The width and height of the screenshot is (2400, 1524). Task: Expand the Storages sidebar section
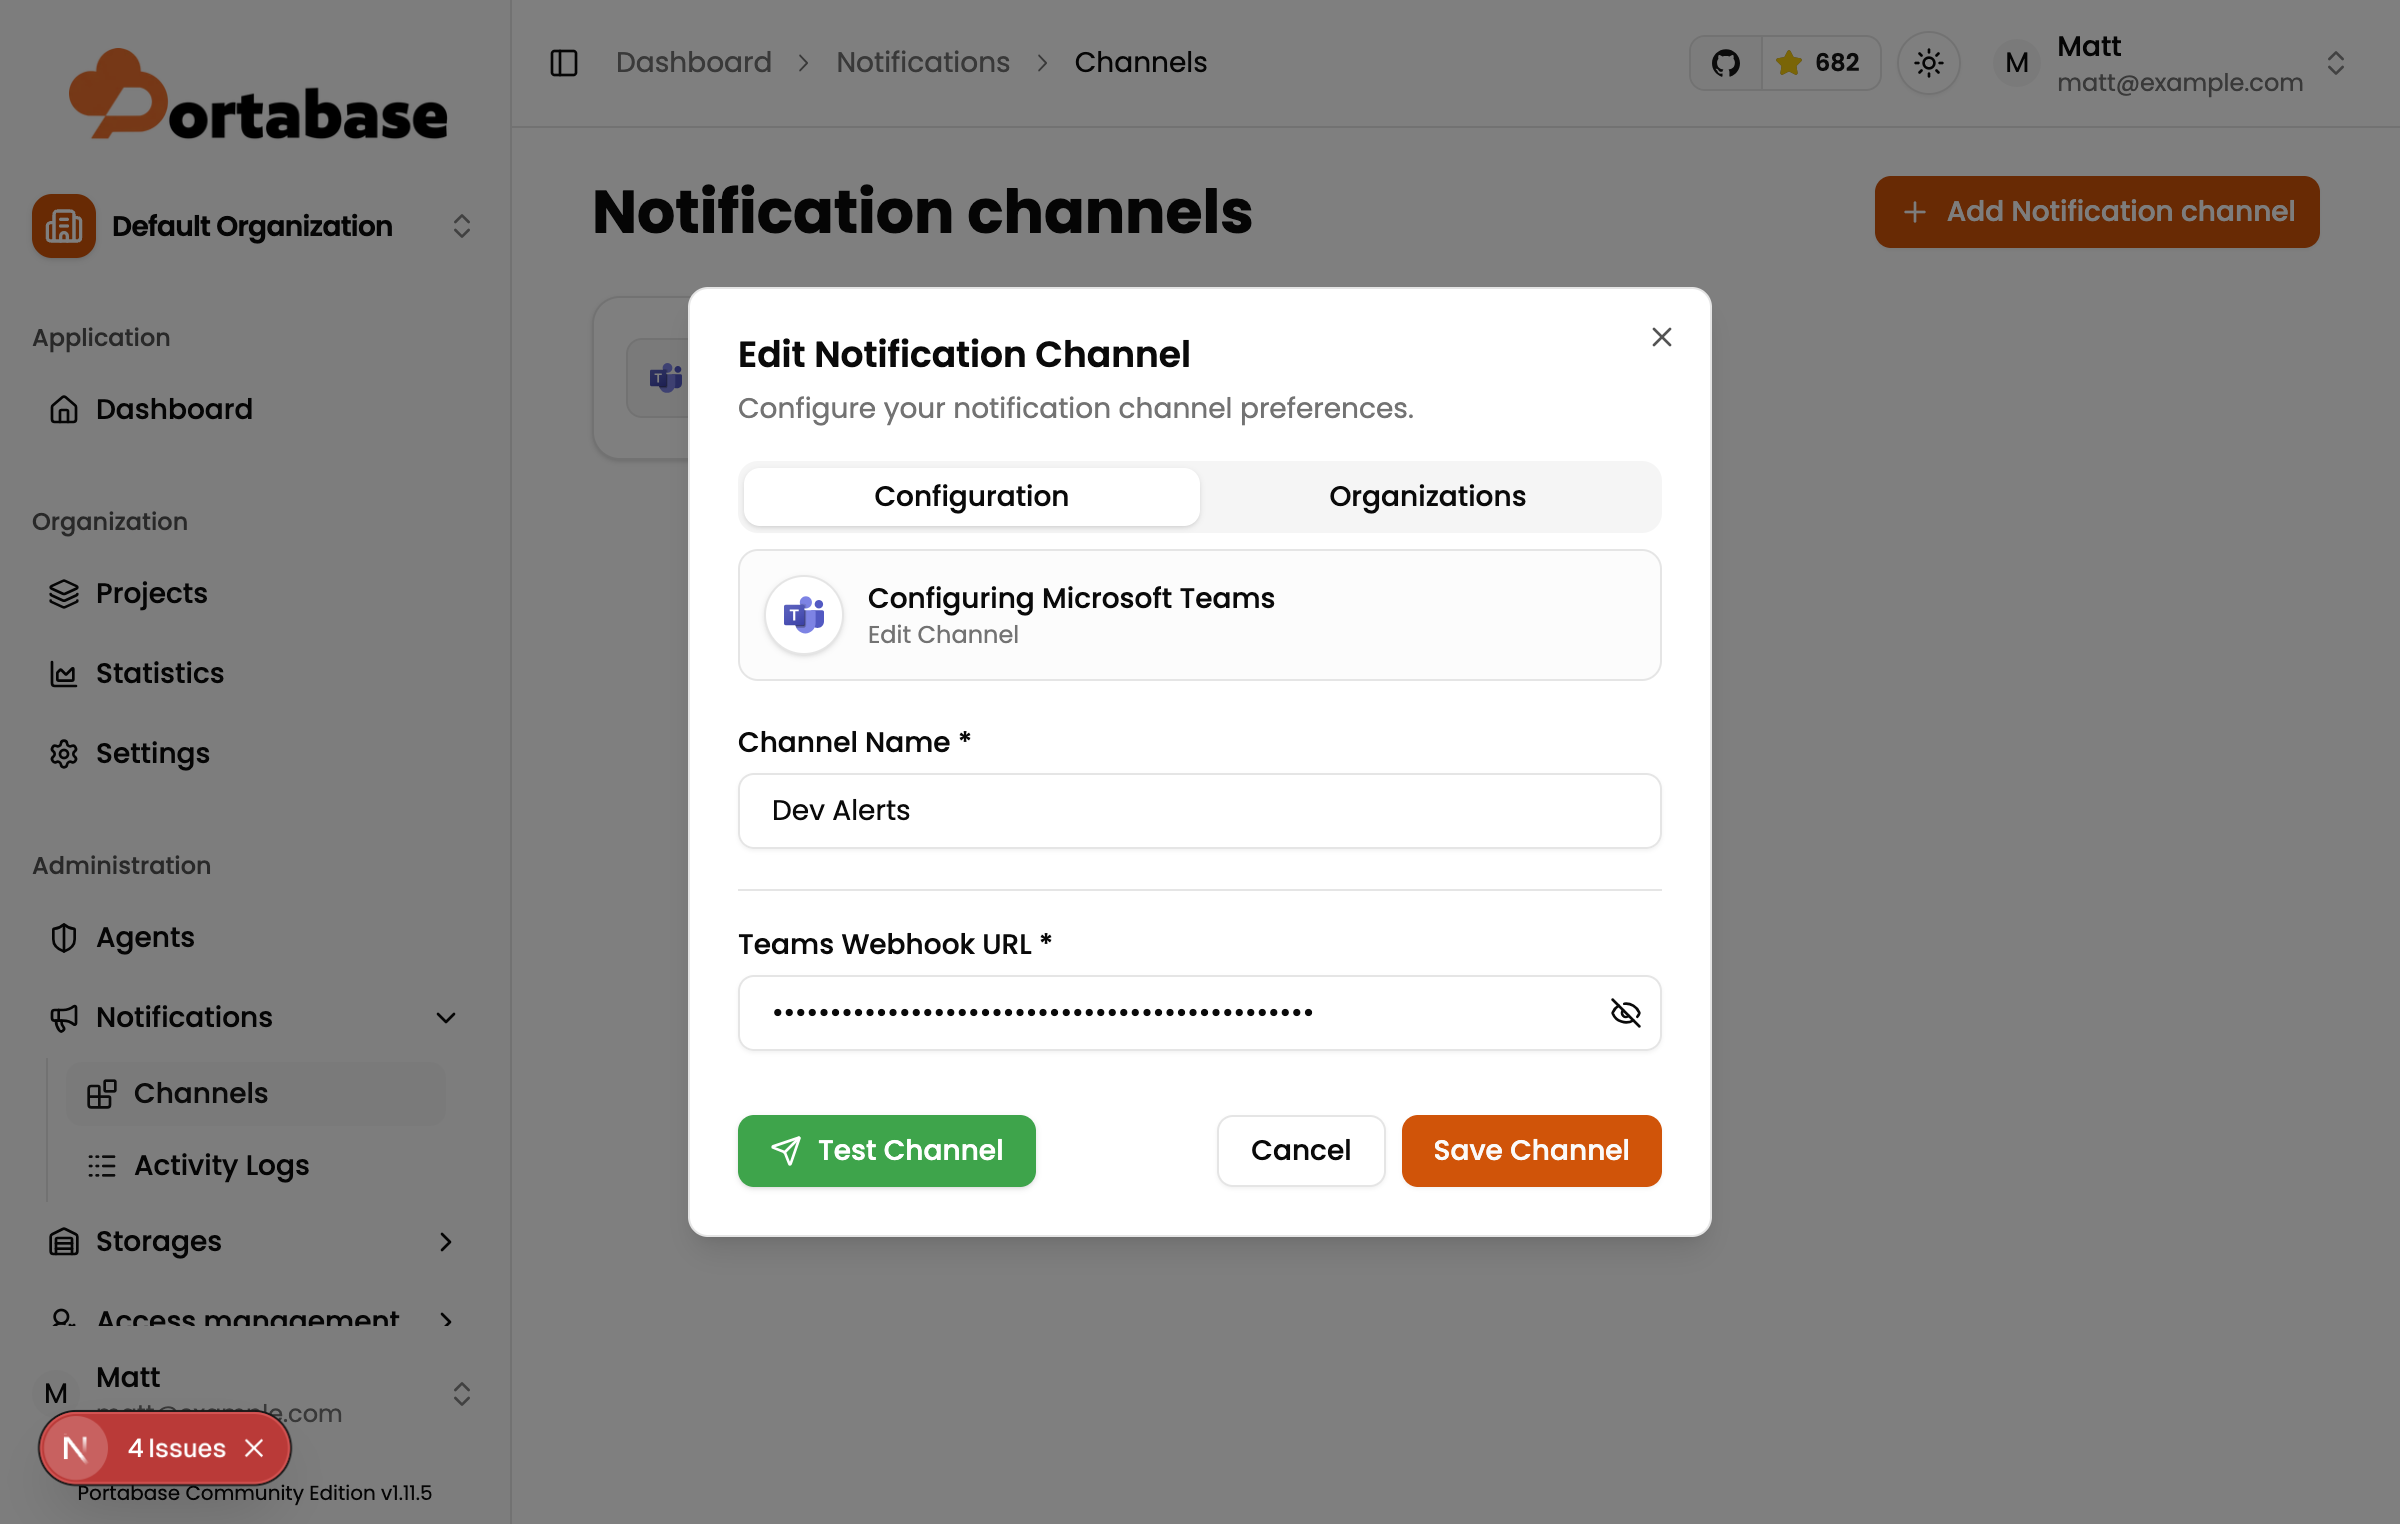[446, 1241]
